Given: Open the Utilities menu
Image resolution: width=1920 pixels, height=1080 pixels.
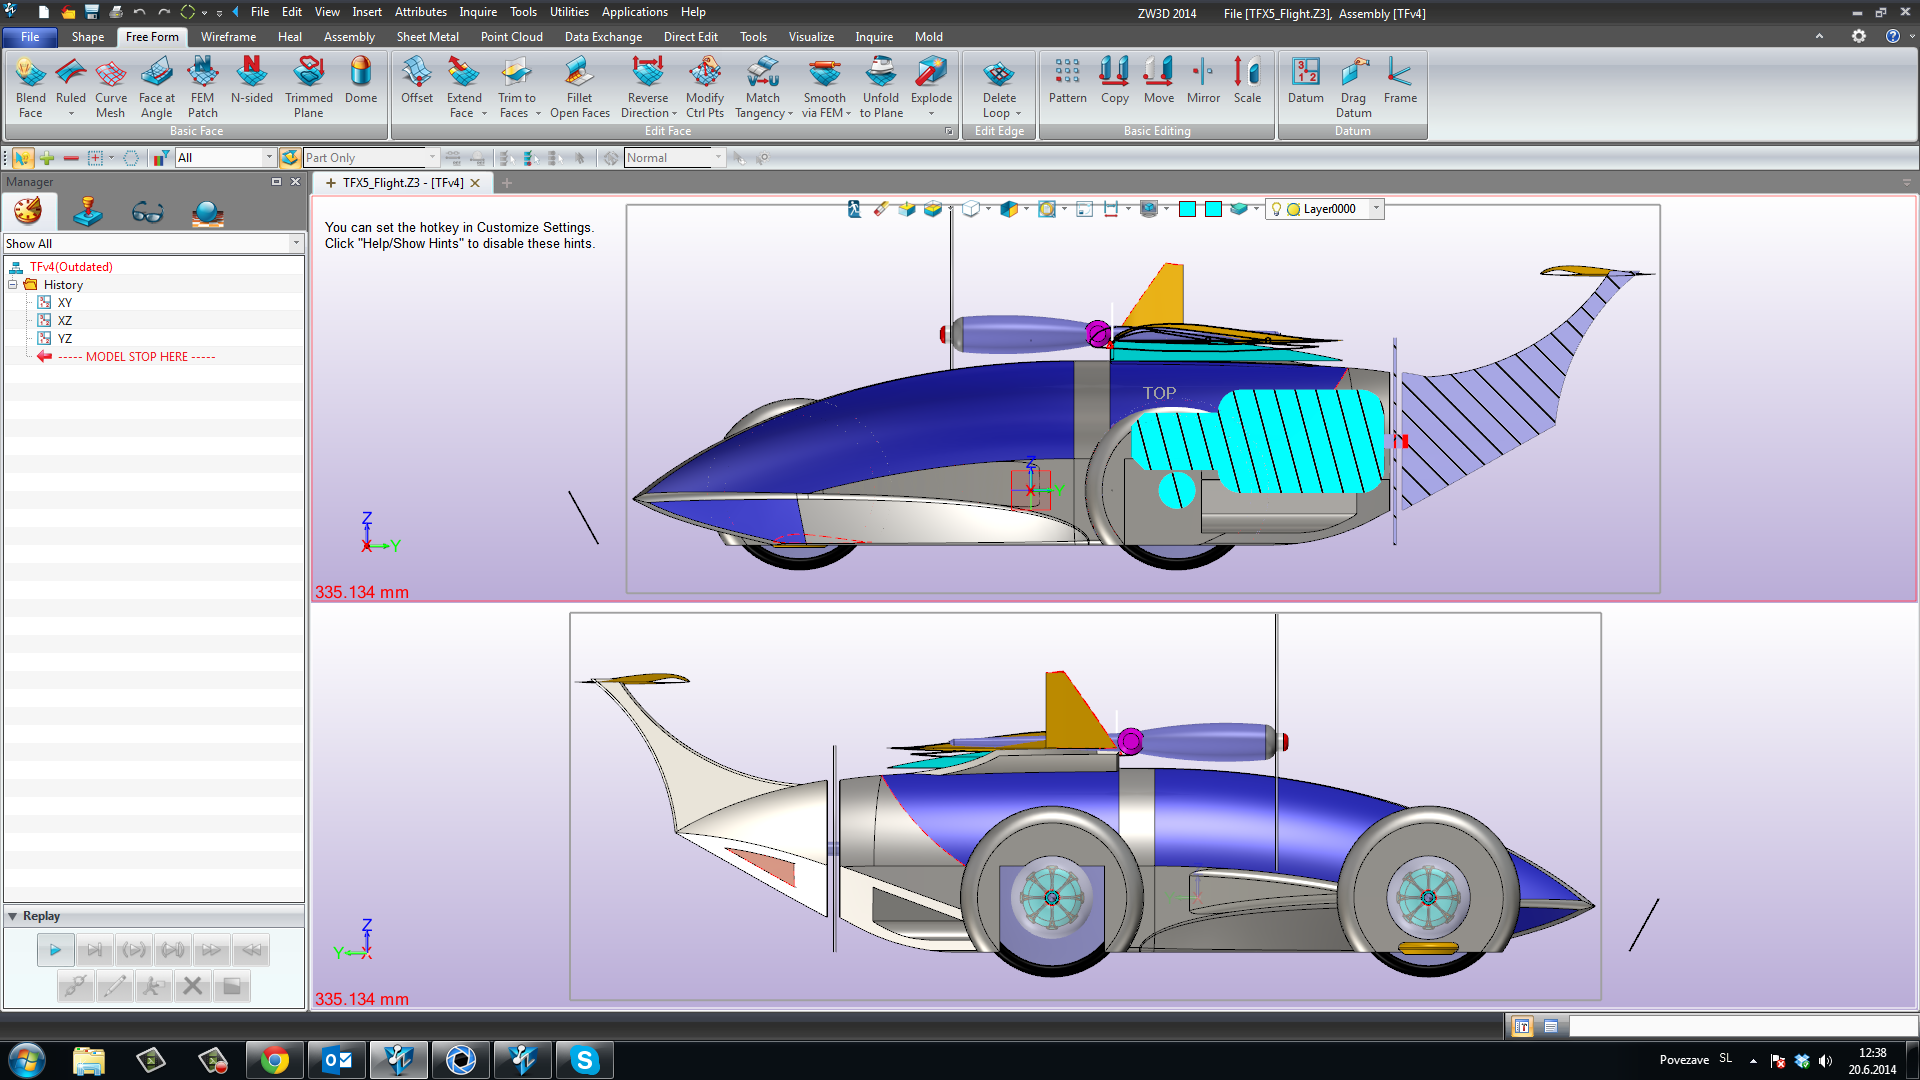Looking at the screenshot, I should point(569,12).
